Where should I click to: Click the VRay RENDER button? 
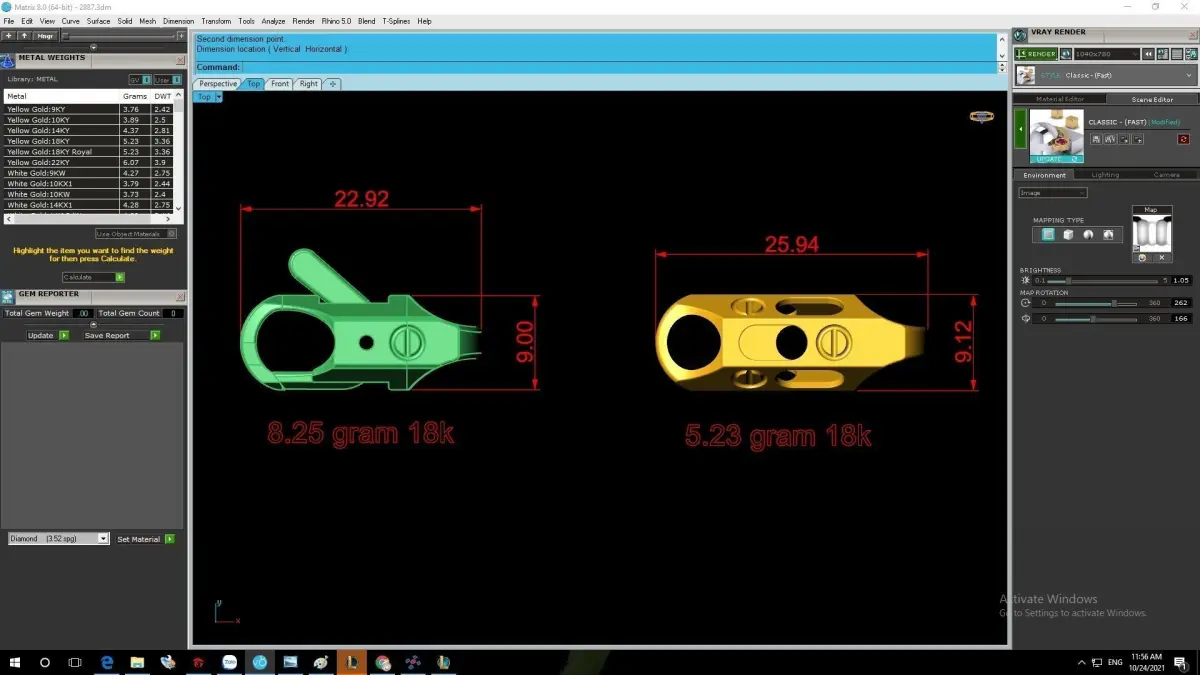(1035, 54)
